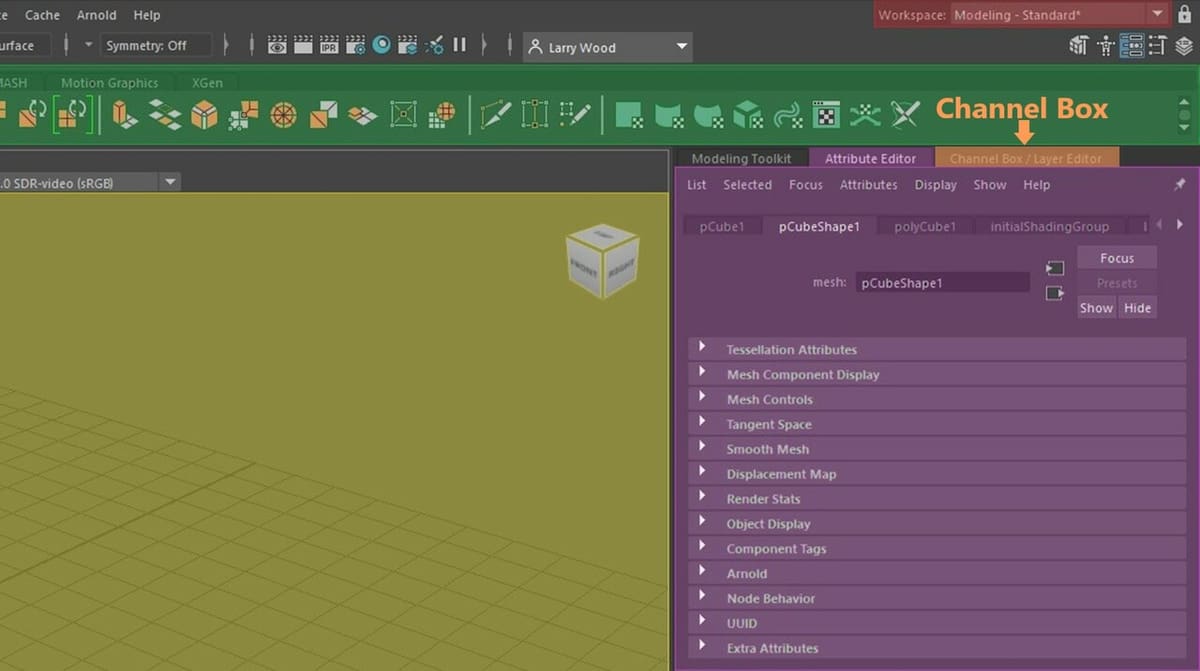Open the SDR-video (sRGB) view transform dropdown
This screenshot has height=671, width=1200.
tap(90, 182)
